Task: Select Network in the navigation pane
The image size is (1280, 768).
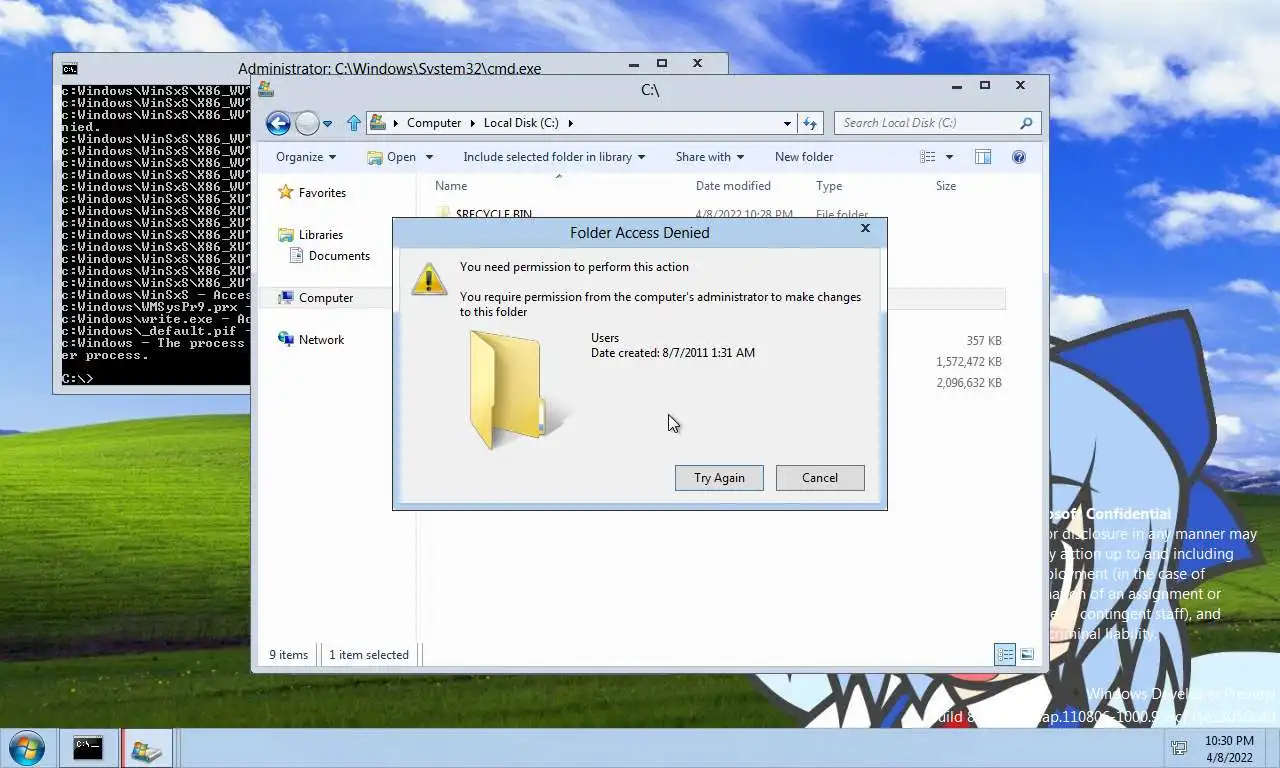Action: tap(321, 340)
